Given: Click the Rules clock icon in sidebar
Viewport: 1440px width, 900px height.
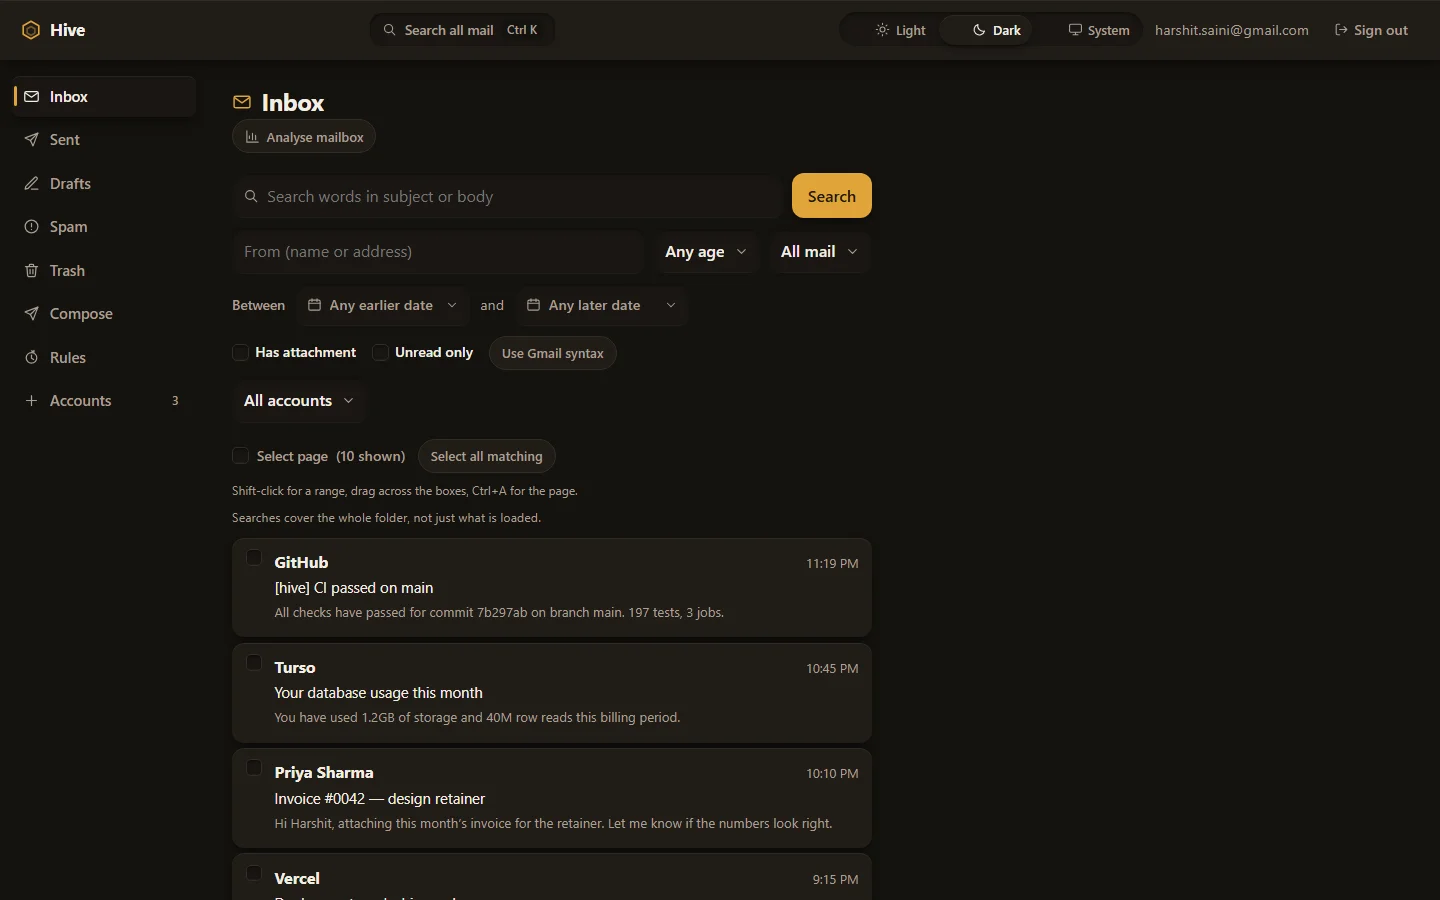Looking at the screenshot, I should (x=31, y=358).
